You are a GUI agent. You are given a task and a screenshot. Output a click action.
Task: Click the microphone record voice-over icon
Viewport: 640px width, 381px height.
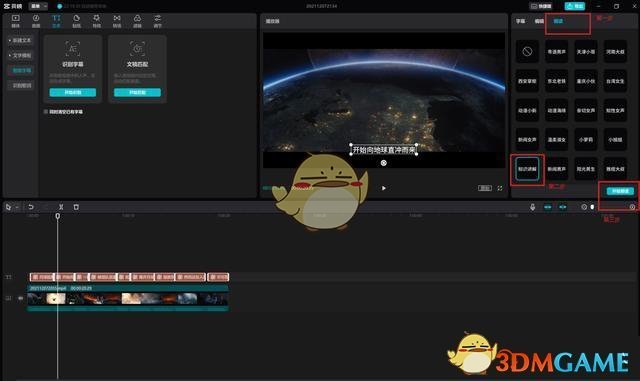click(x=532, y=207)
